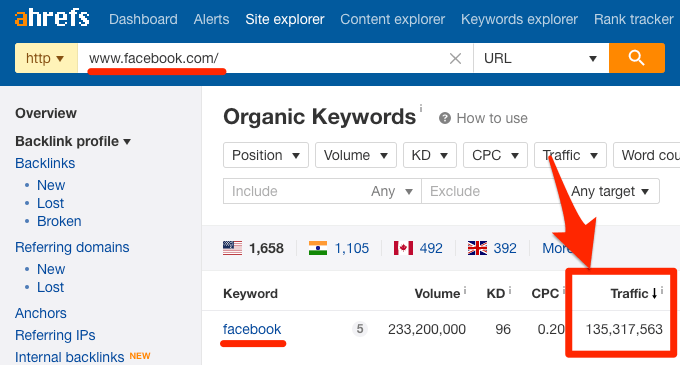
Task: Open the Any target dropdown
Action: coord(610,191)
